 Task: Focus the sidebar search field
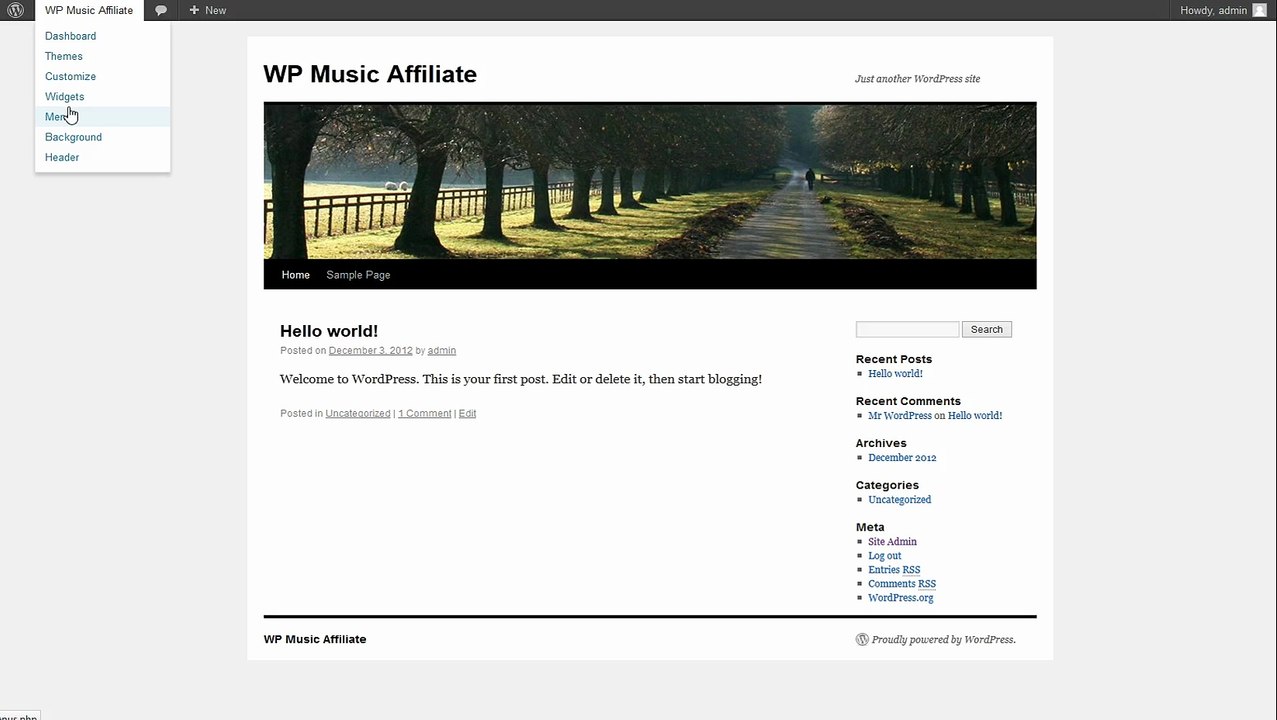click(907, 329)
